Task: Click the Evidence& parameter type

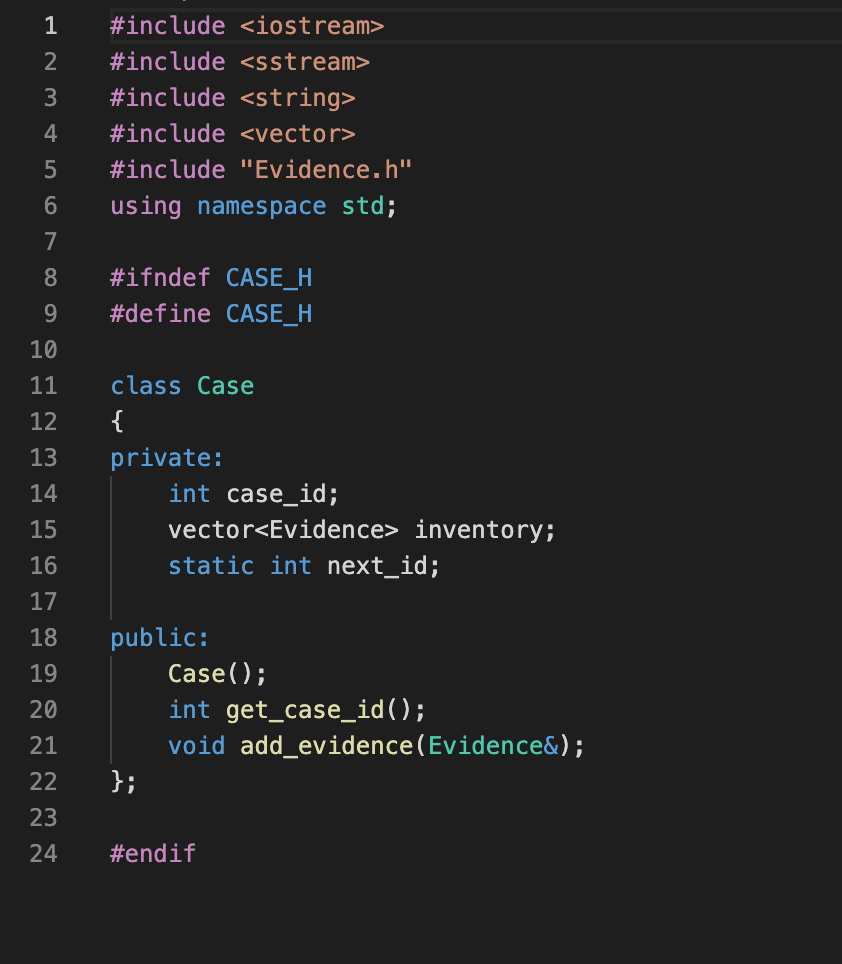Action: tap(494, 746)
